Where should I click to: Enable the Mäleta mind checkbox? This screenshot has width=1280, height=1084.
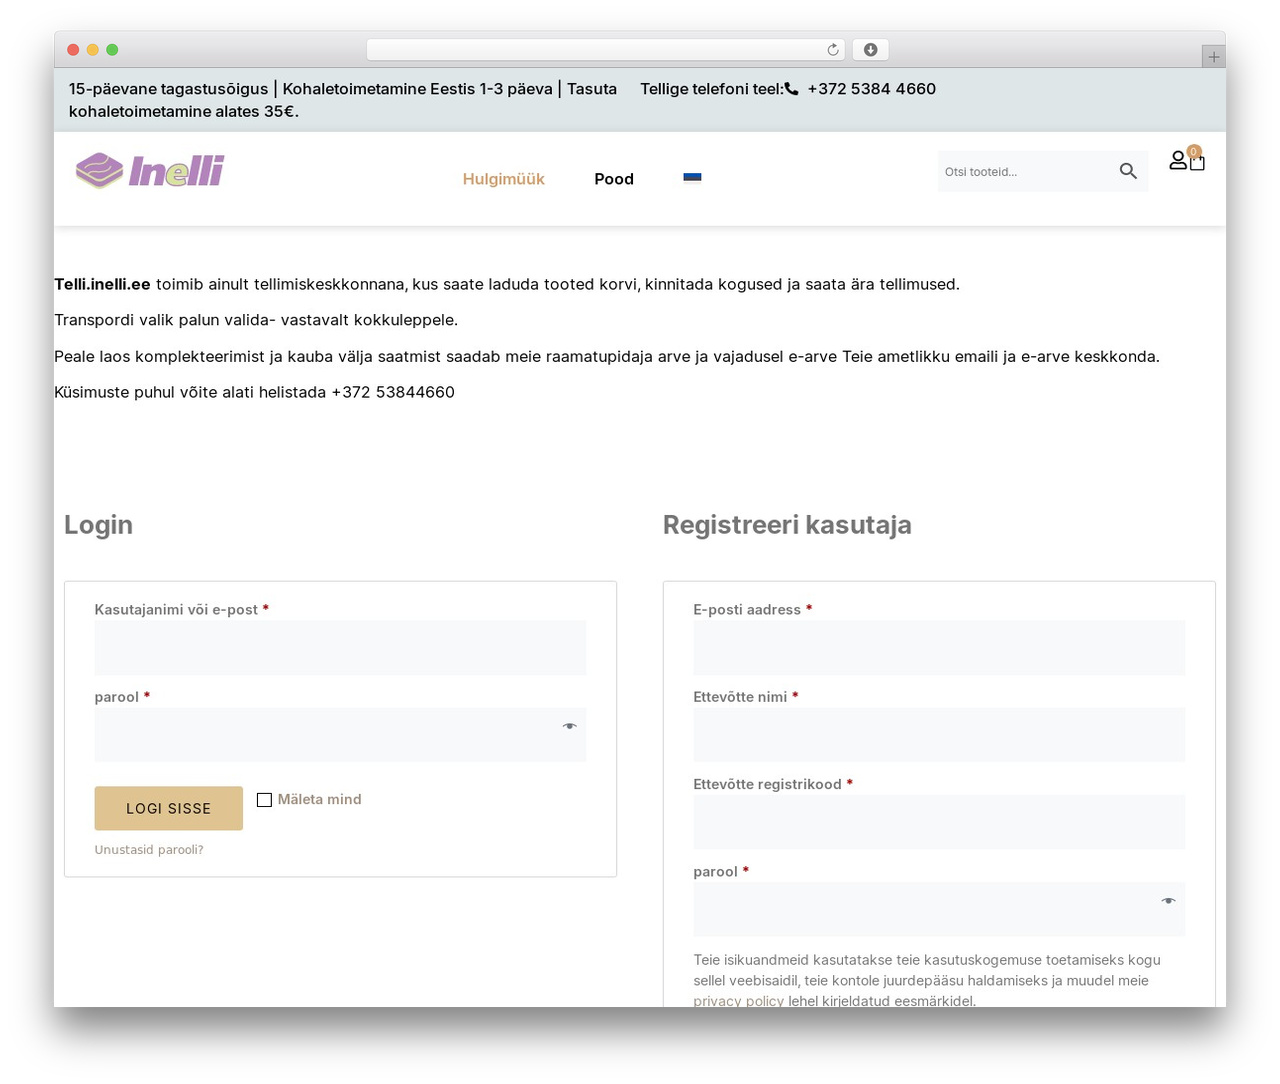coord(264,800)
